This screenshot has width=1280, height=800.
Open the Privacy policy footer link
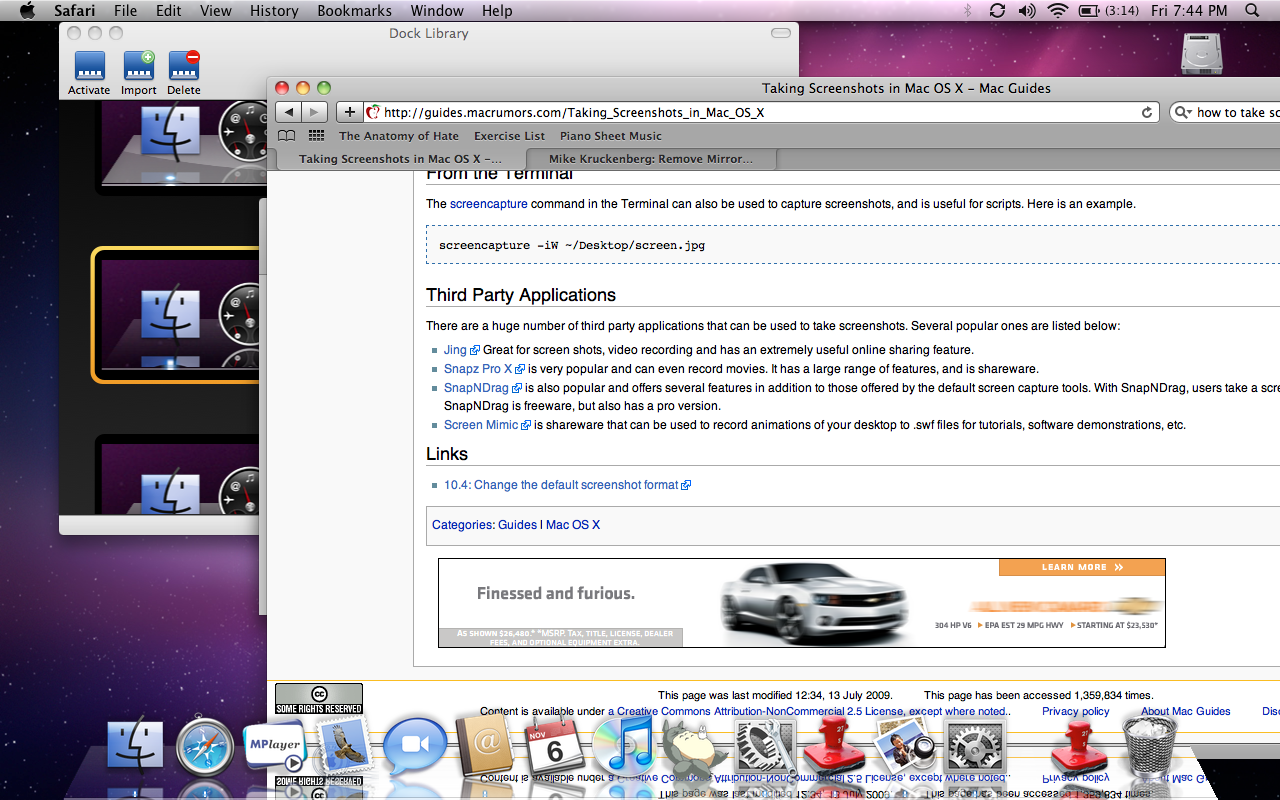tap(1076, 712)
